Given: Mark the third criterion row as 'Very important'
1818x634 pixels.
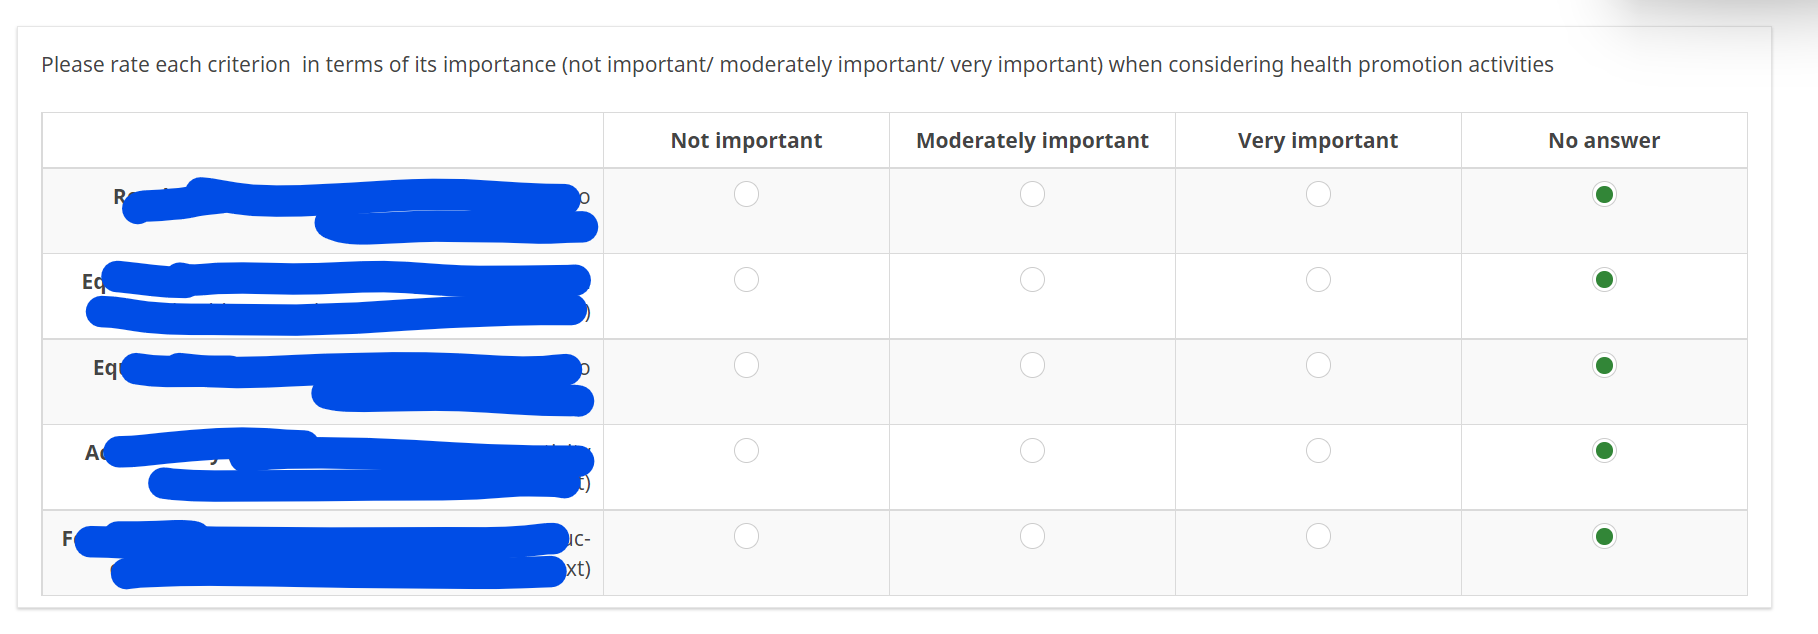Looking at the screenshot, I should (1318, 365).
